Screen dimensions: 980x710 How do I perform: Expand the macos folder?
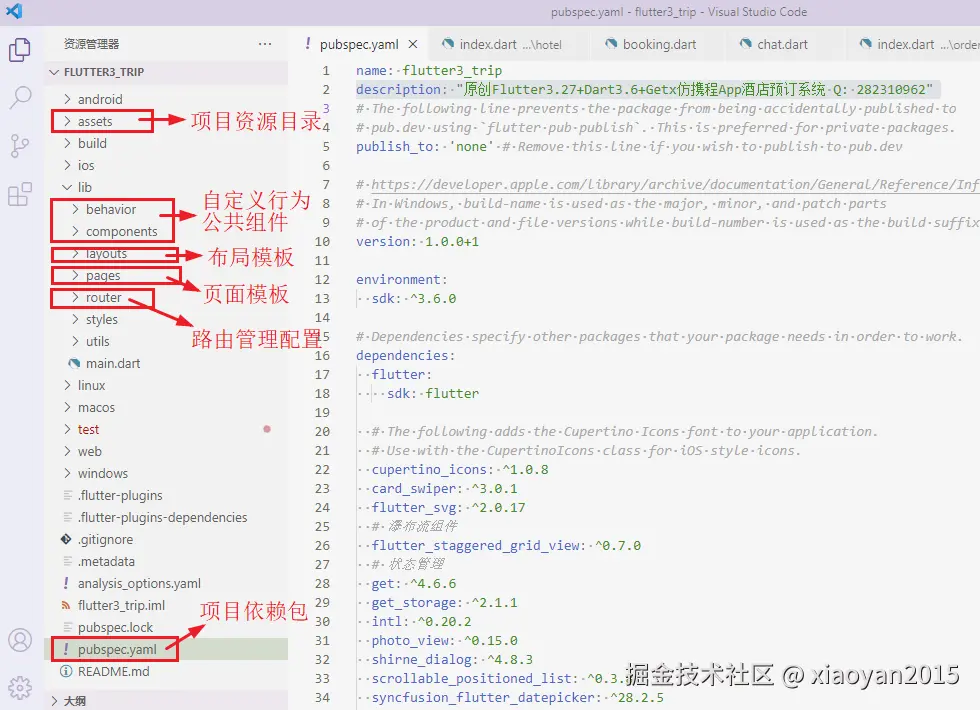click(x=68, y=407)
